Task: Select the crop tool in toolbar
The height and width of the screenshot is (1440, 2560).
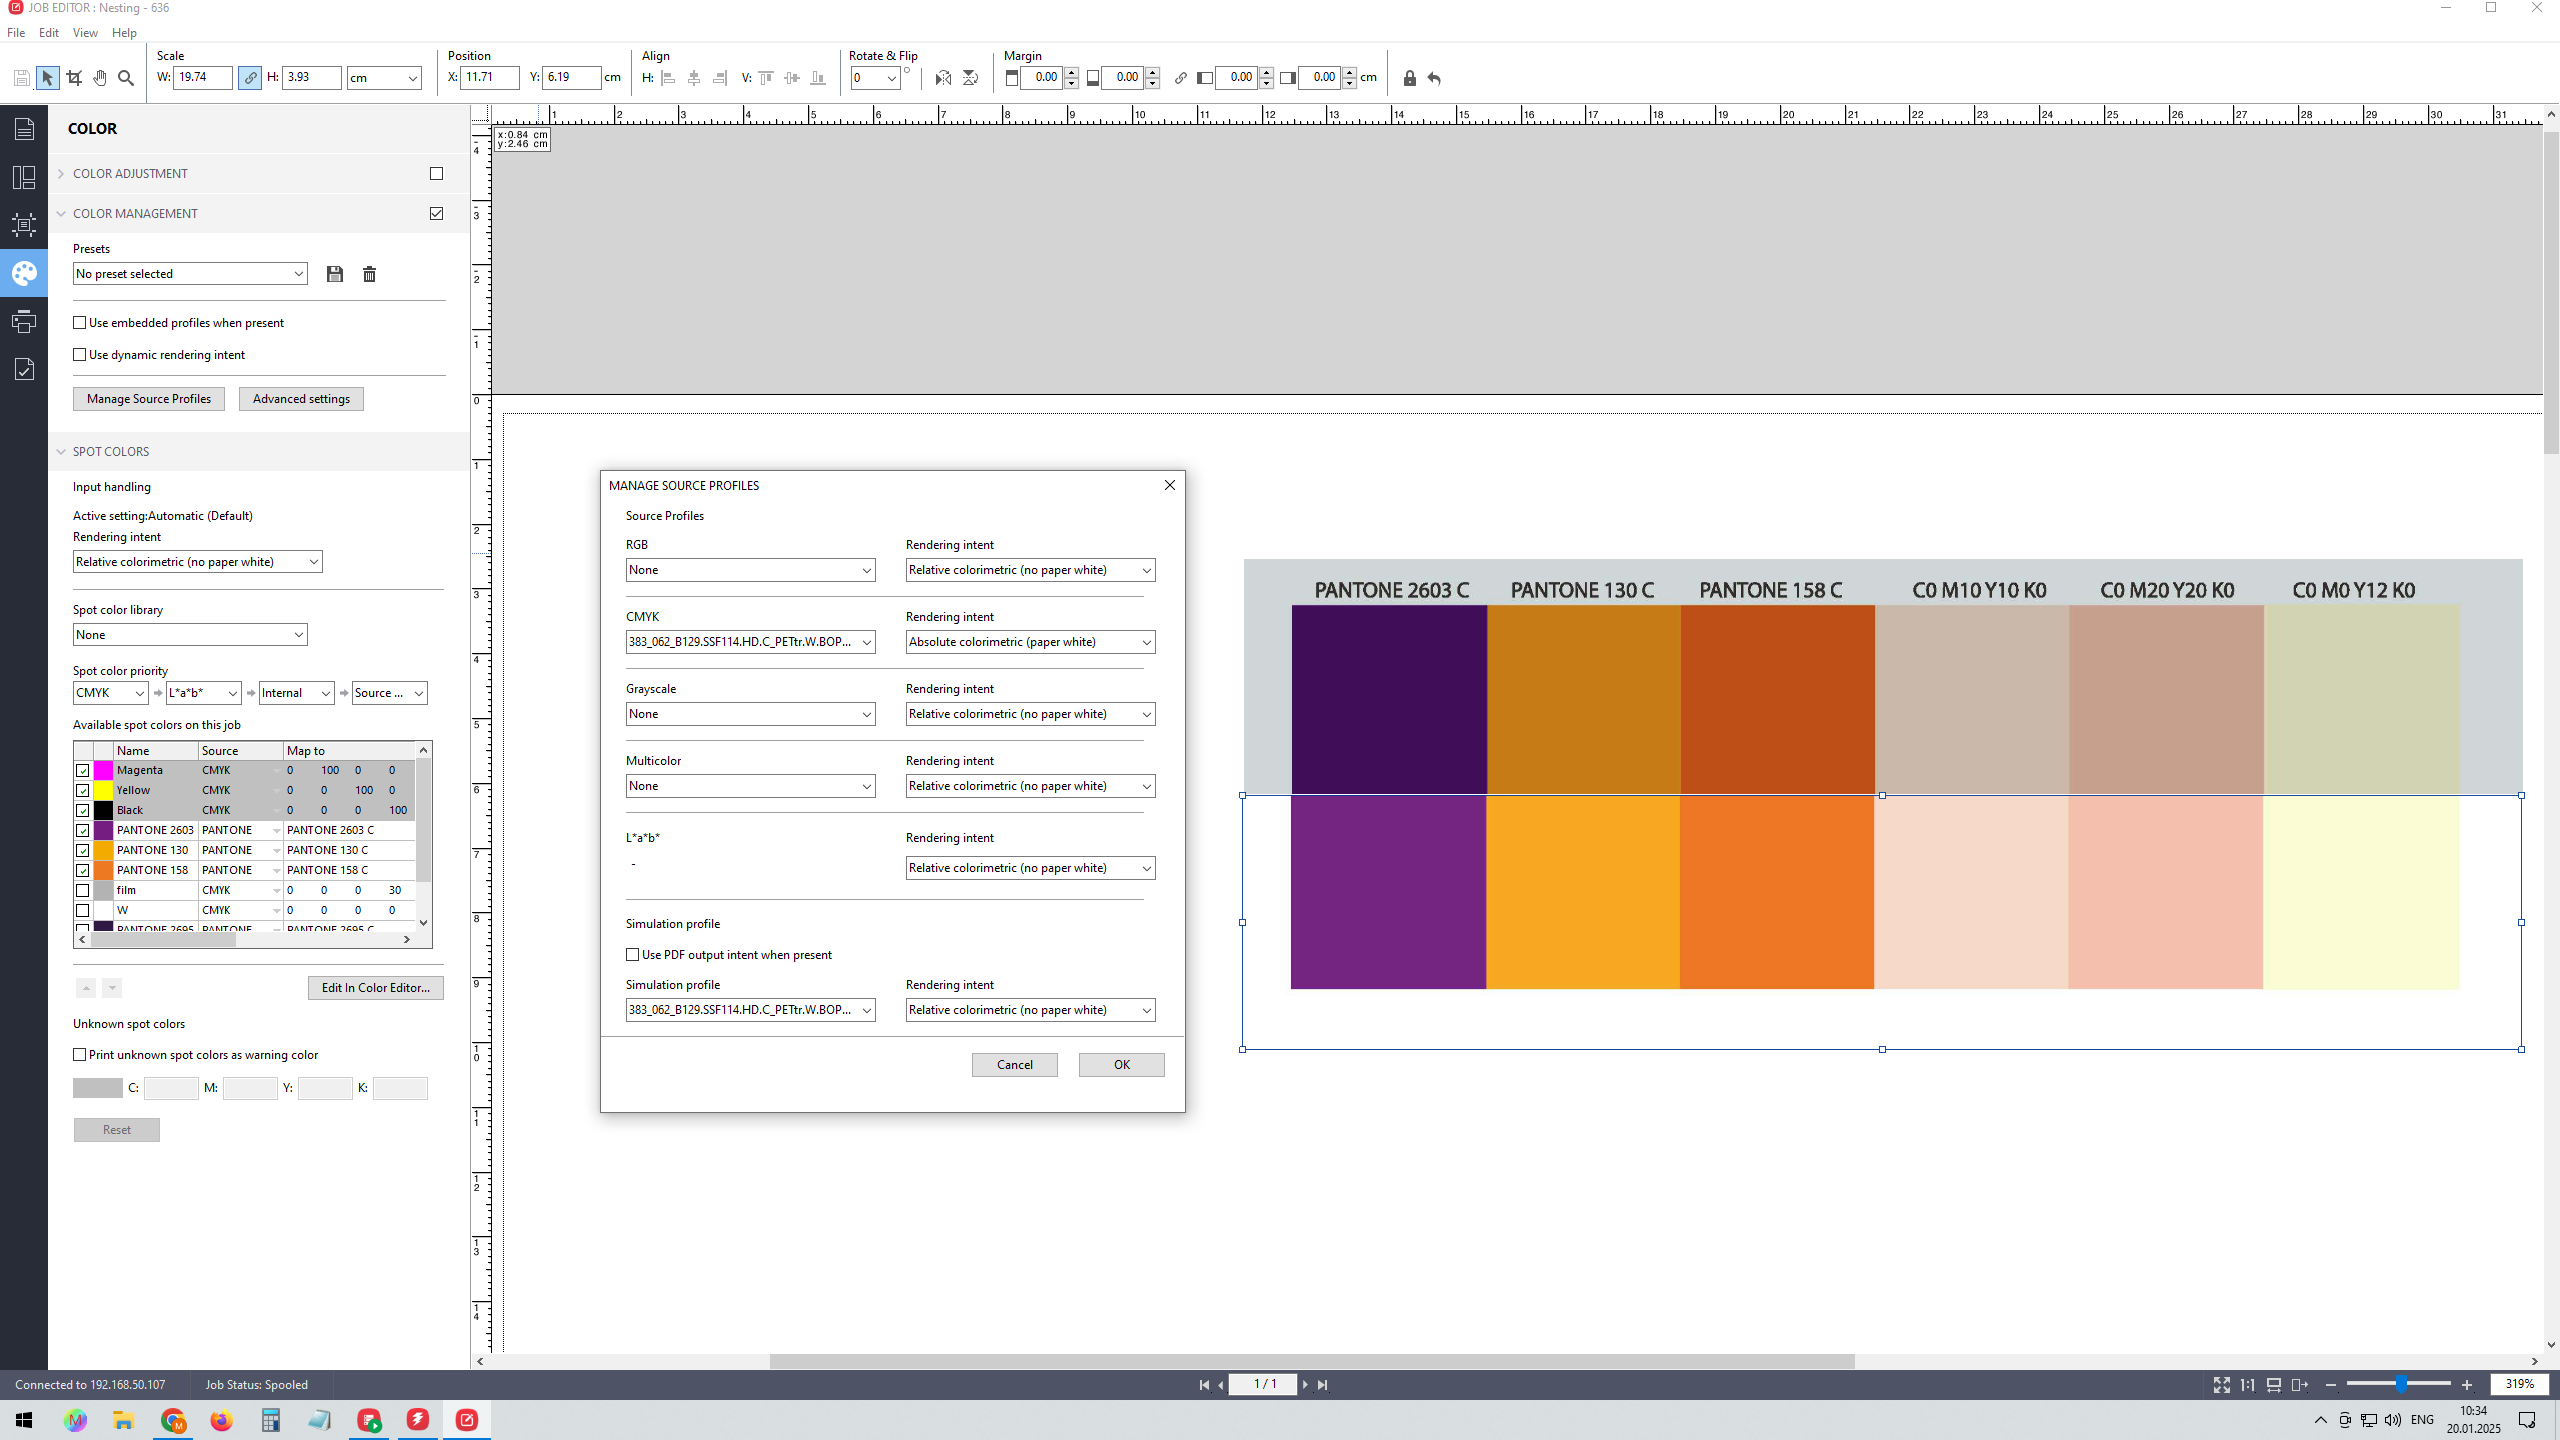Action: point(74,78)
